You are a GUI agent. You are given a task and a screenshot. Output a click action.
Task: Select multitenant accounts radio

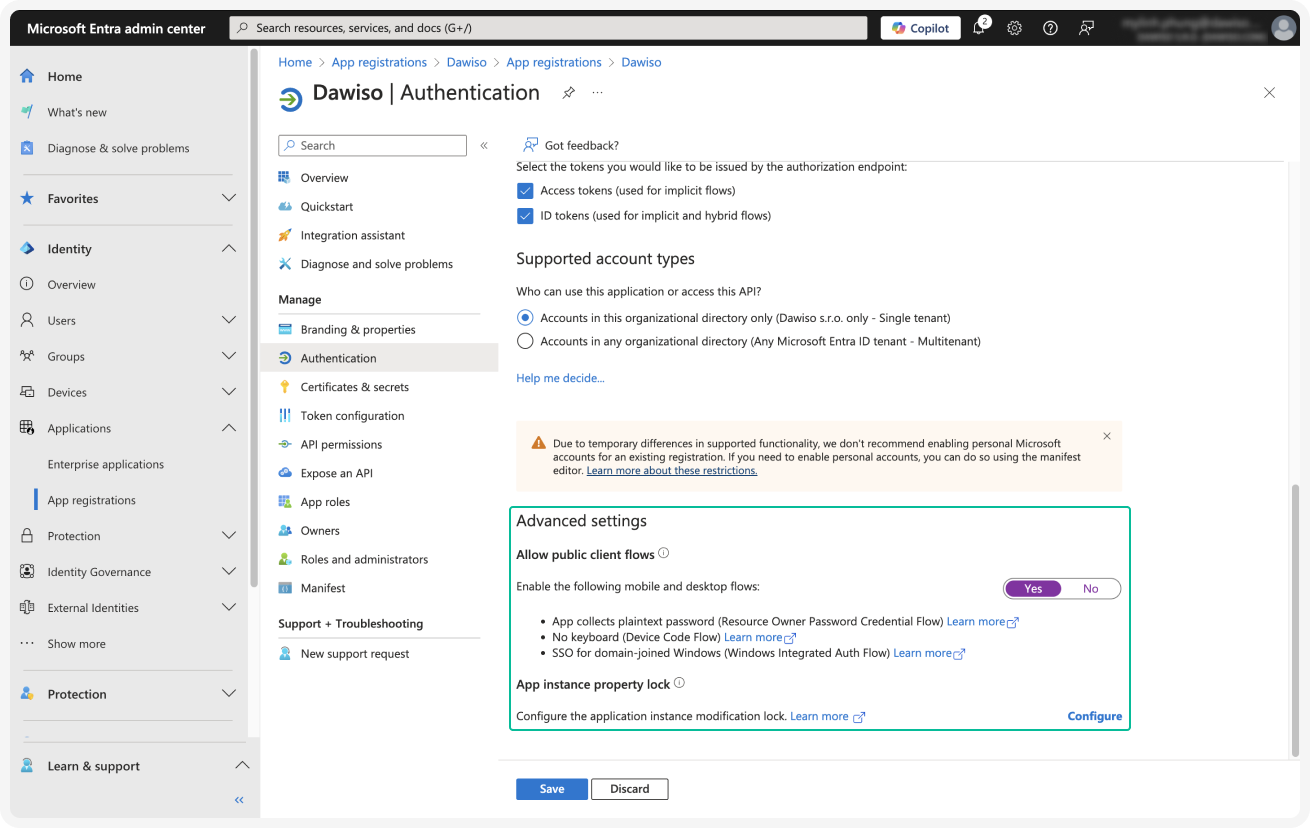click(525, 341)
